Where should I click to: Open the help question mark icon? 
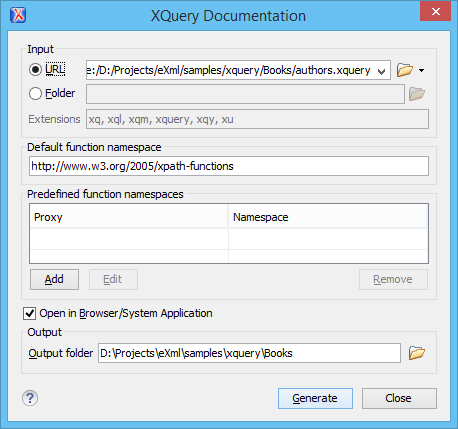click(x=30, y=398)
